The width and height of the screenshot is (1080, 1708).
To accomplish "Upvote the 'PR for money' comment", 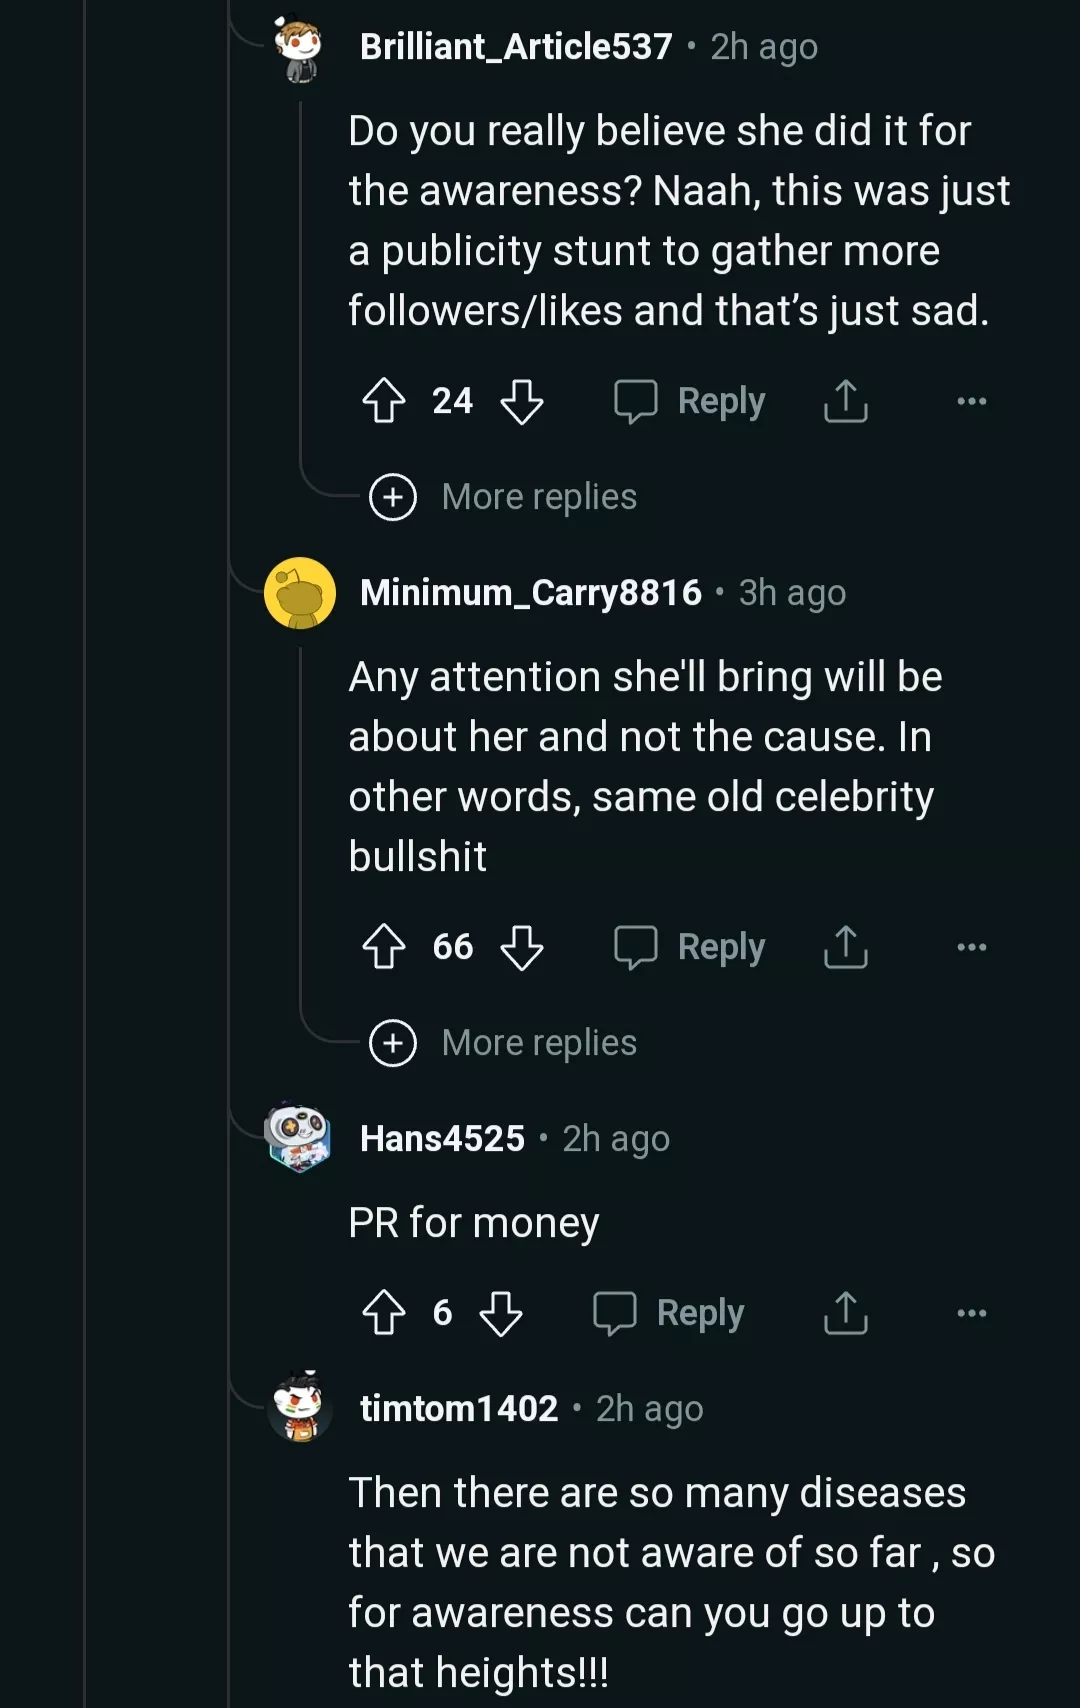I will point(384,1313).
